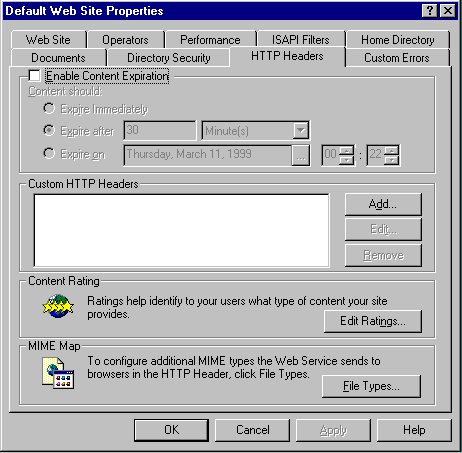Increase the hour spinner value 00
462x453 pixels.
(x=347, y=150)
